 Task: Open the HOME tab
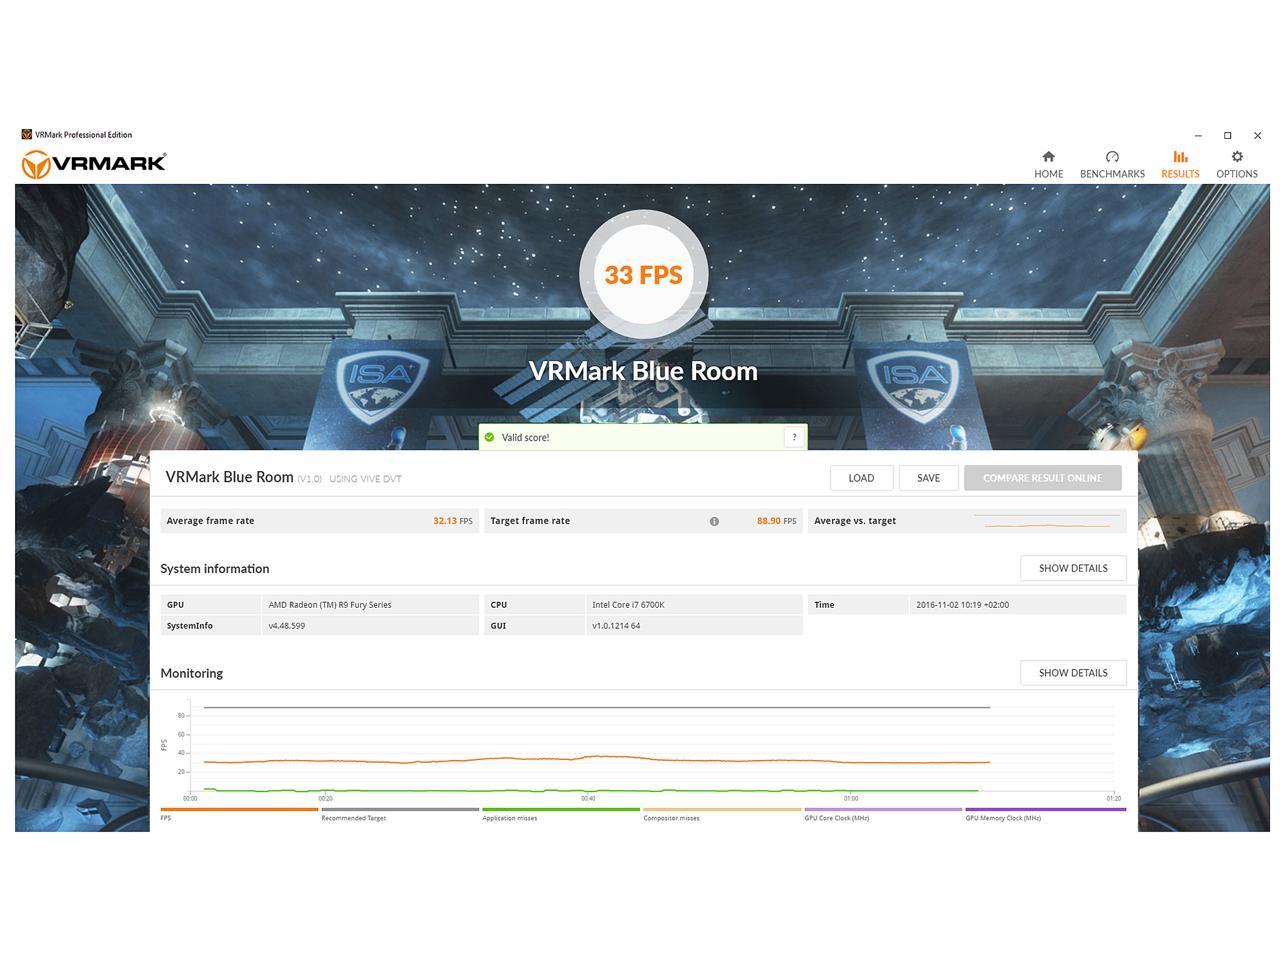1048,165
